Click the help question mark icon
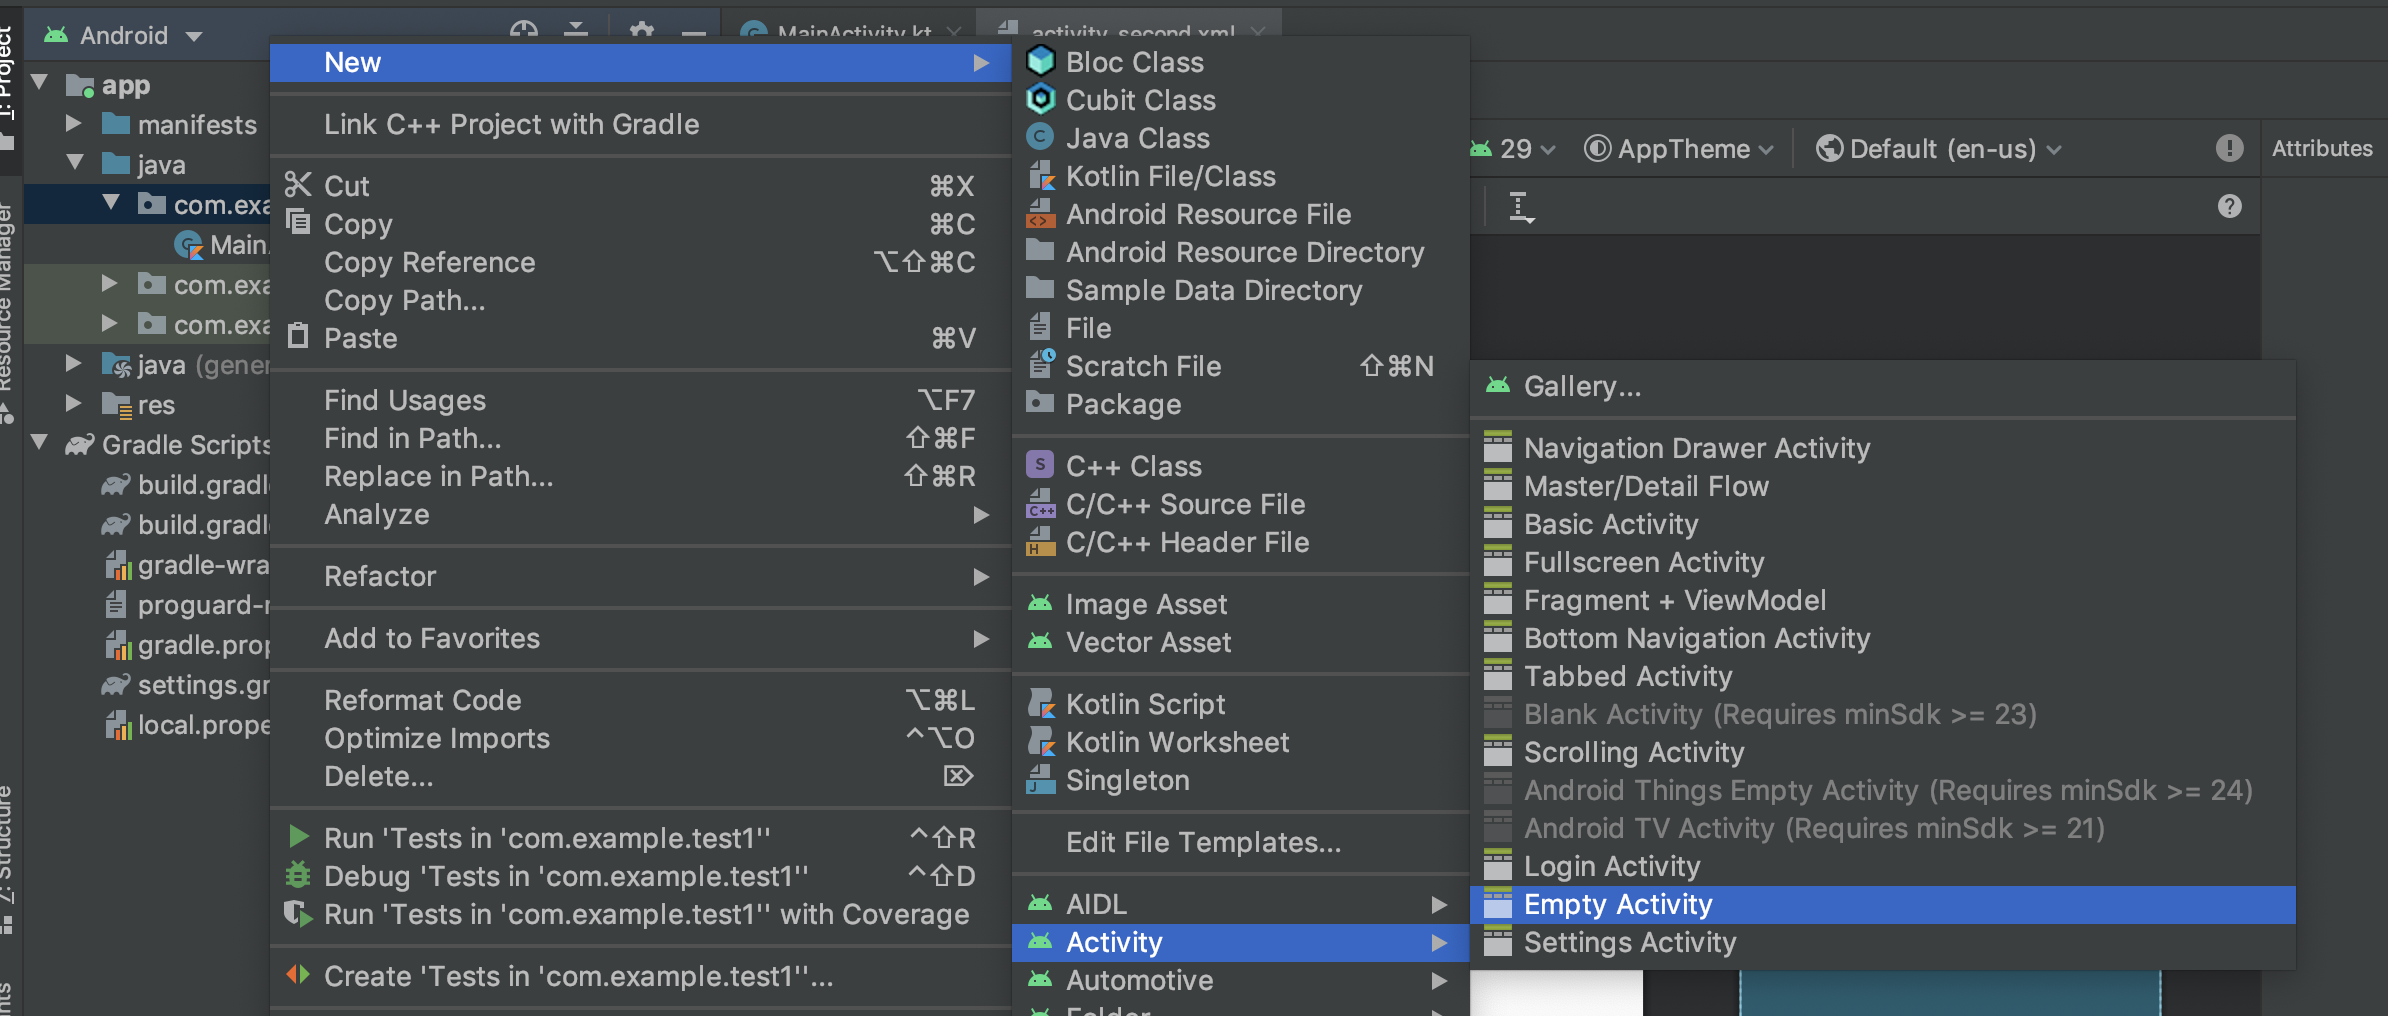2388x1016 pixels. (2229, 206)
